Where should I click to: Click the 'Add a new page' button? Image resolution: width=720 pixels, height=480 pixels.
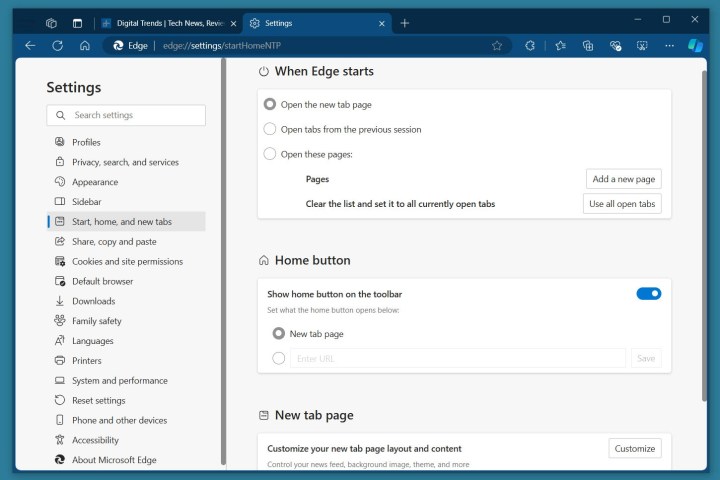623,179
